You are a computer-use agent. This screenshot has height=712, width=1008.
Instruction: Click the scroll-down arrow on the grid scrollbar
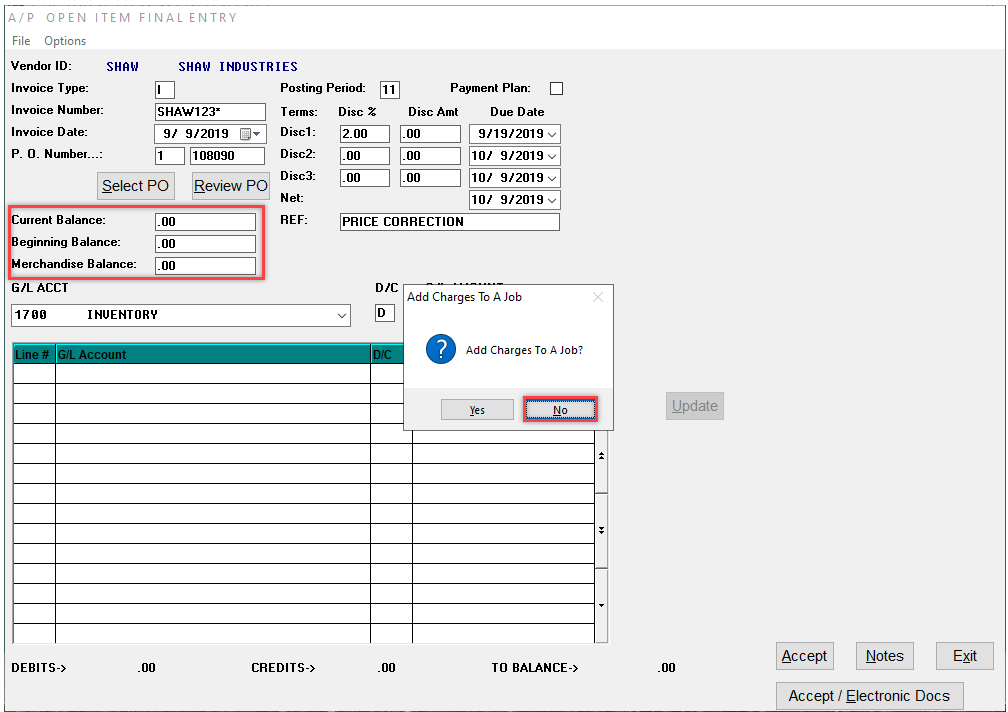(601, 605)
